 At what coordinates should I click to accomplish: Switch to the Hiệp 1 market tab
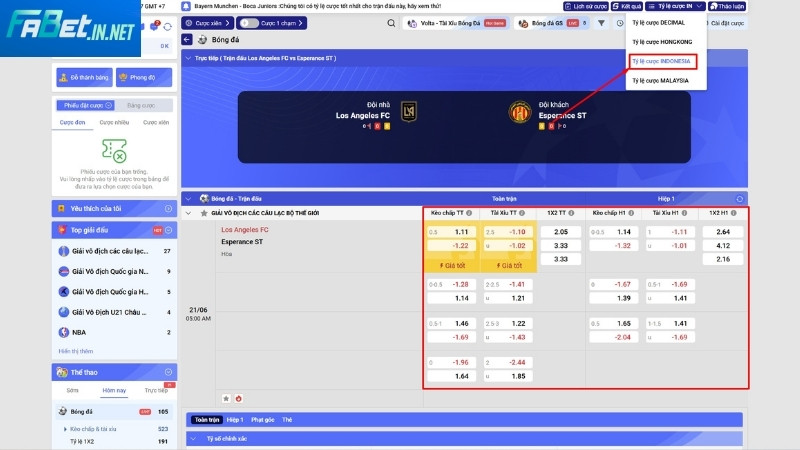coord(235,420)
